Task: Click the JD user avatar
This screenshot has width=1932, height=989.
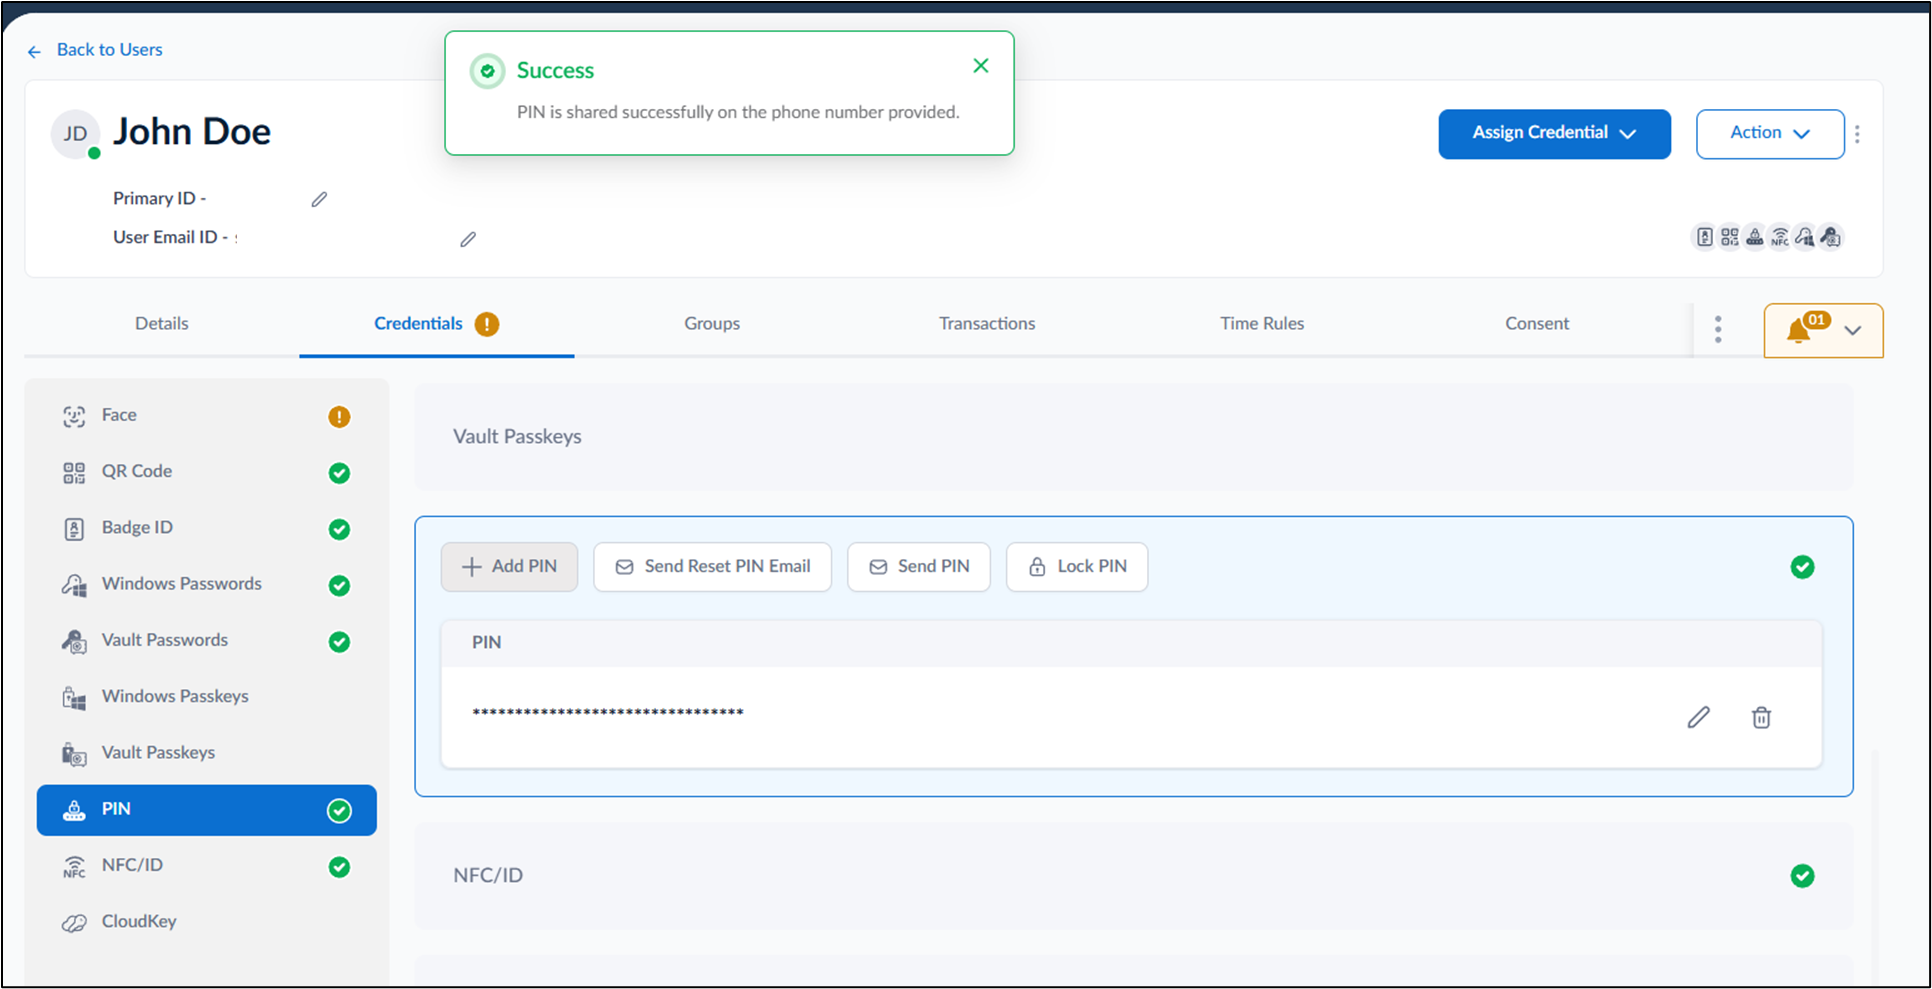Action: pyautogui.click(x=76, y=134)
